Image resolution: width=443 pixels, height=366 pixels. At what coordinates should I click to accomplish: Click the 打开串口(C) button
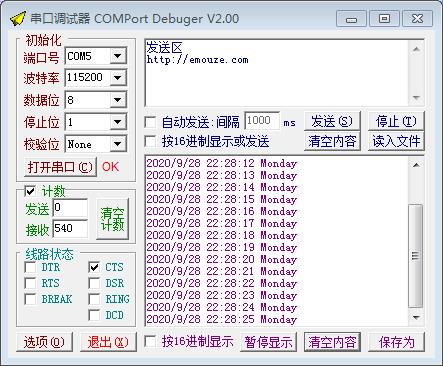pos(60,167)
